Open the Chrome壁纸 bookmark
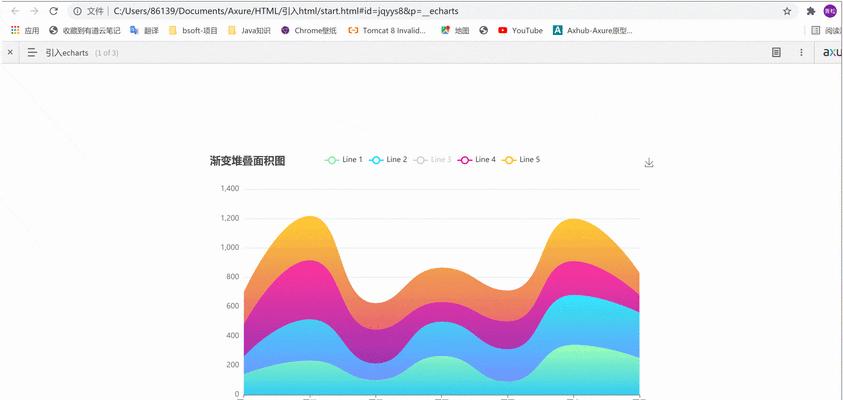This screenshot has width=843, height=400. [309, 31]
